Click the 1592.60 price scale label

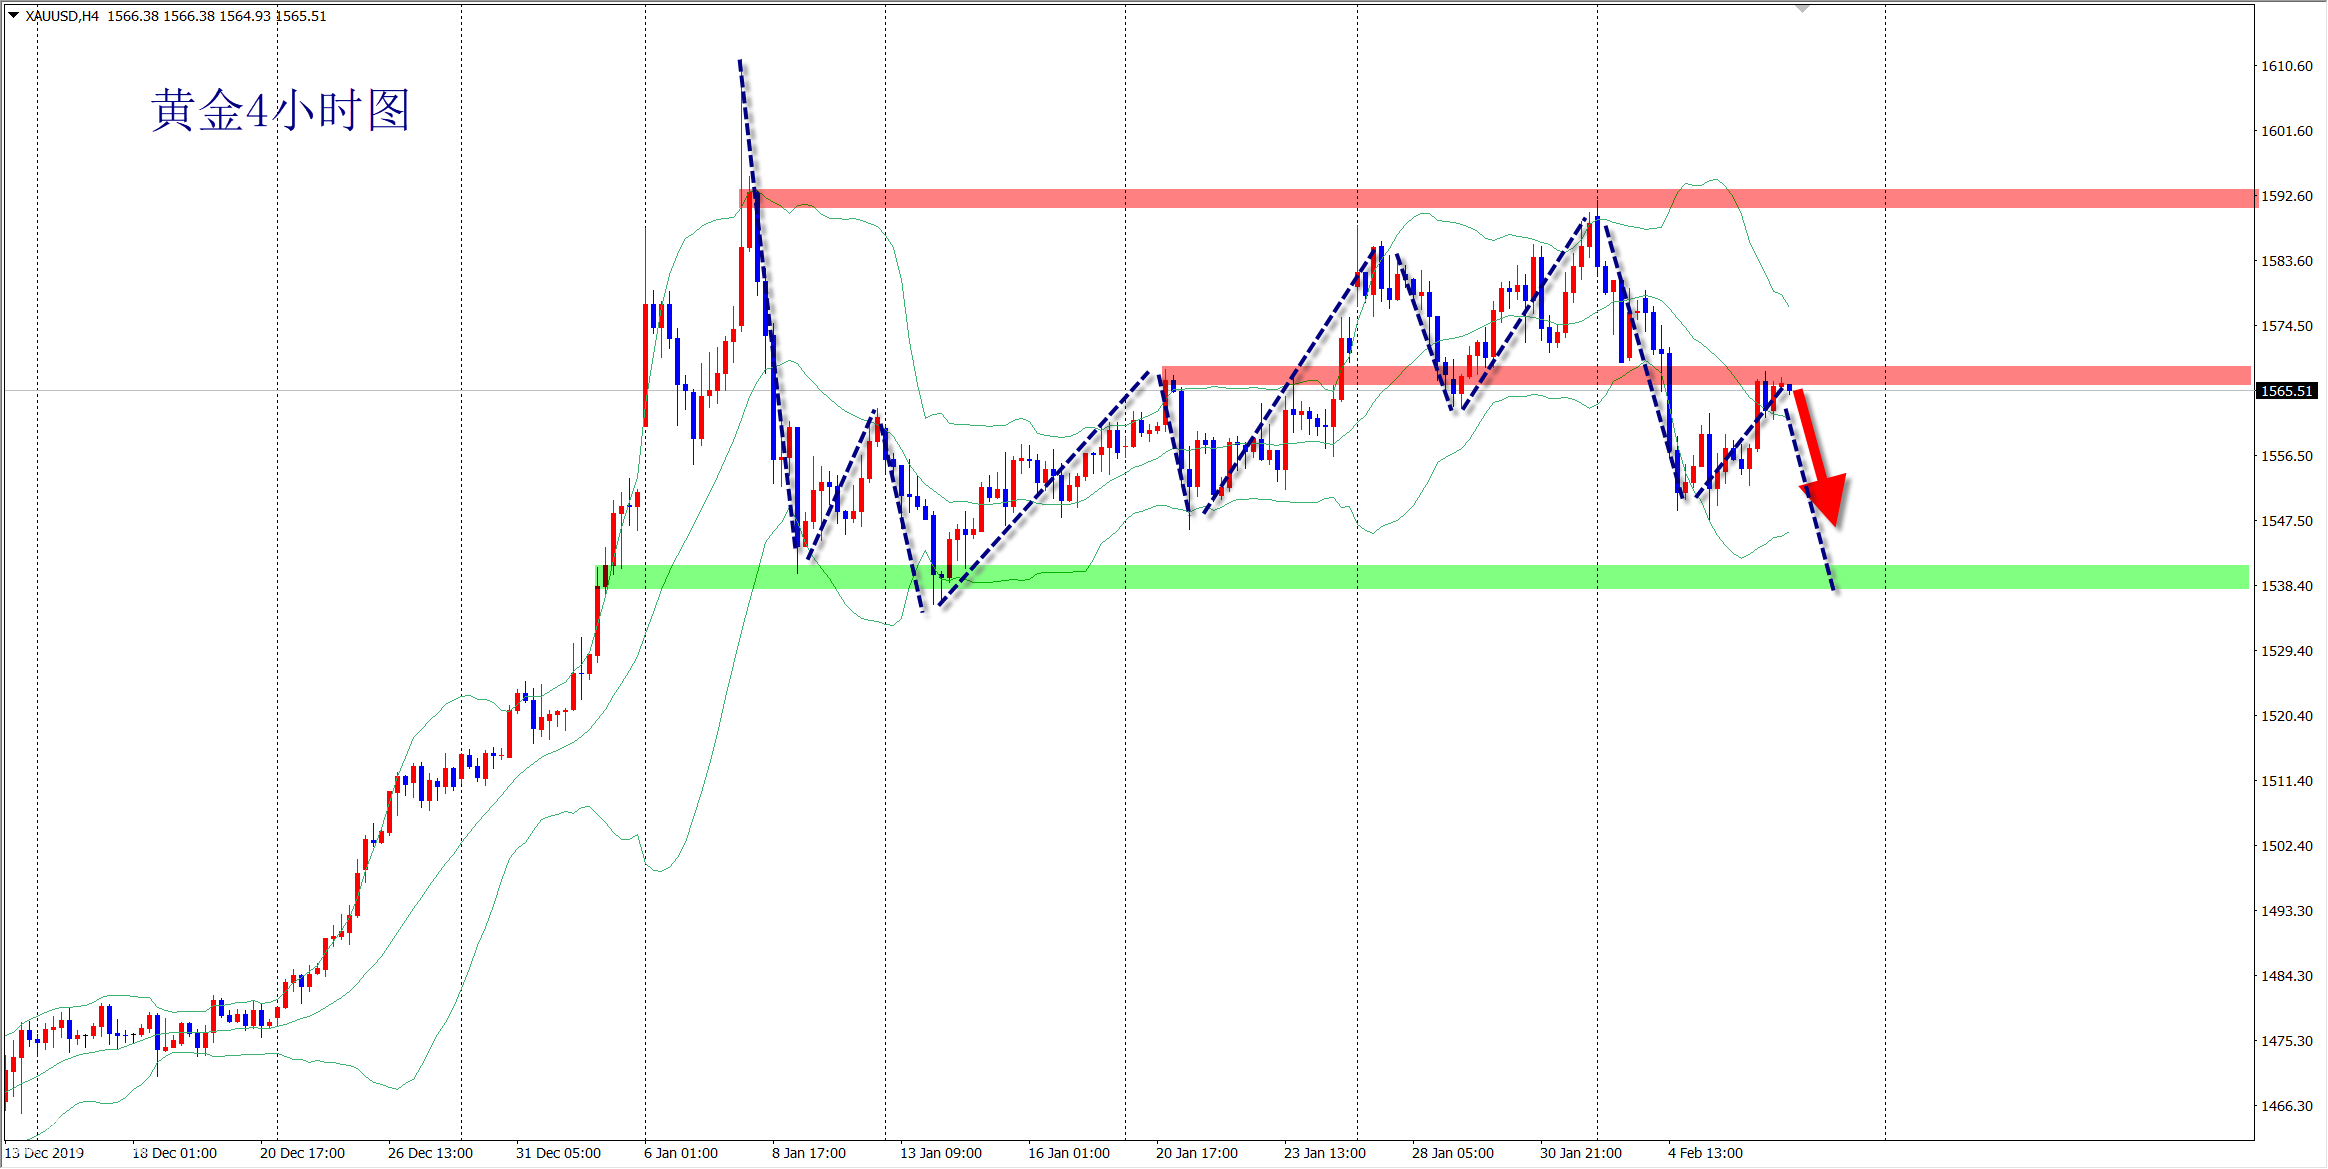coord(2286,196)
